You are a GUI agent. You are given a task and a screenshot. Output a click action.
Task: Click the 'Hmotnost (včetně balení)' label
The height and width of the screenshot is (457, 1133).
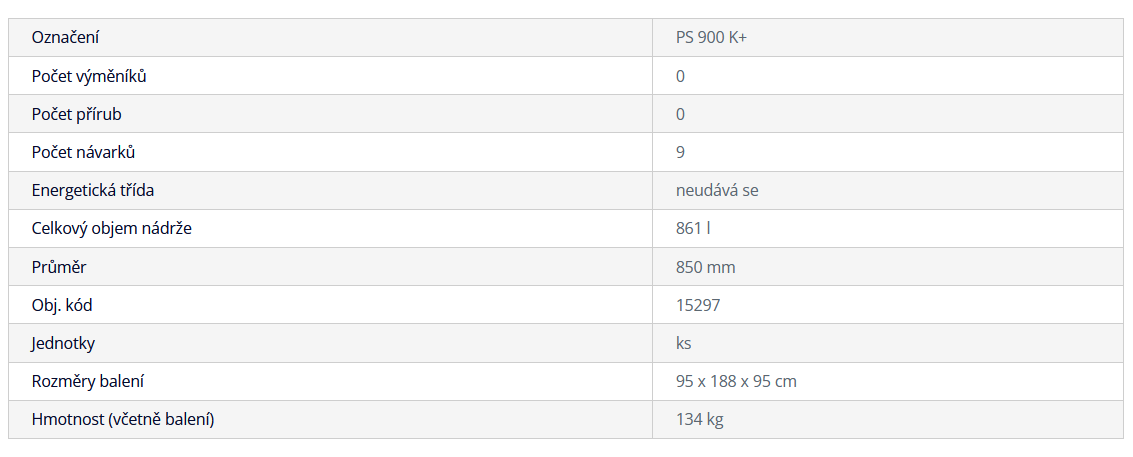click(x=123, y=419)
